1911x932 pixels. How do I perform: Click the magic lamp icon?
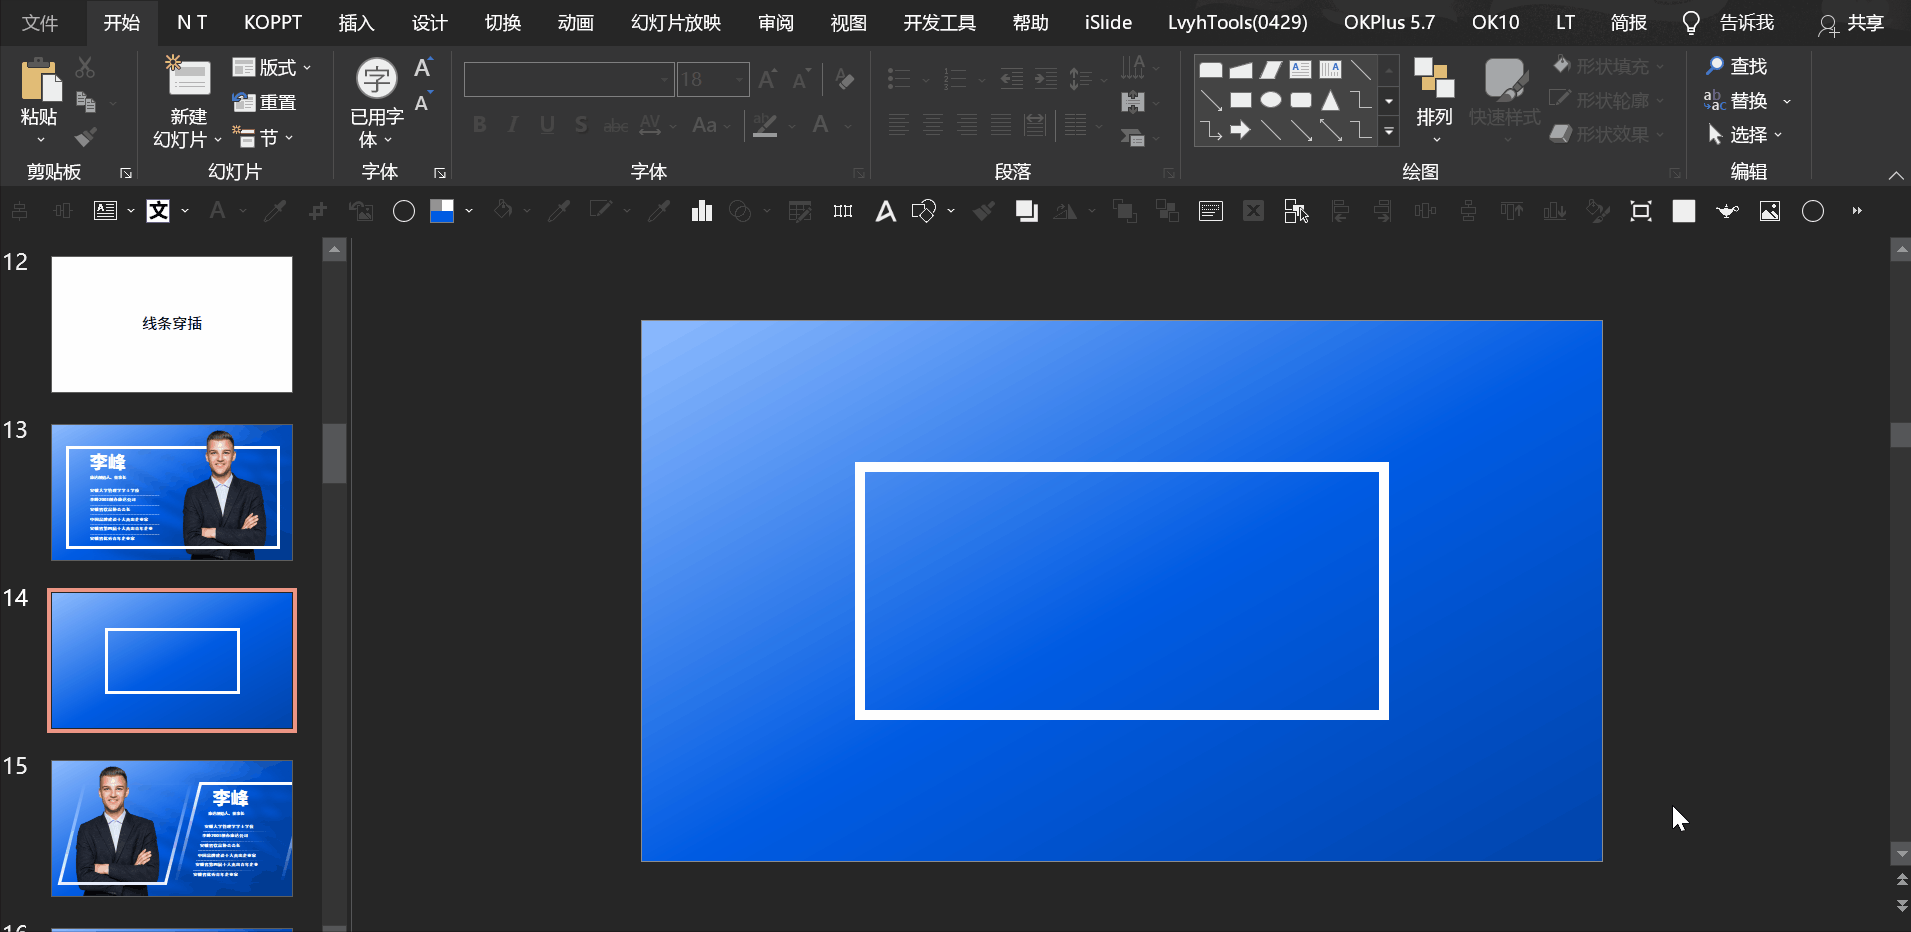pos(1727,211)
